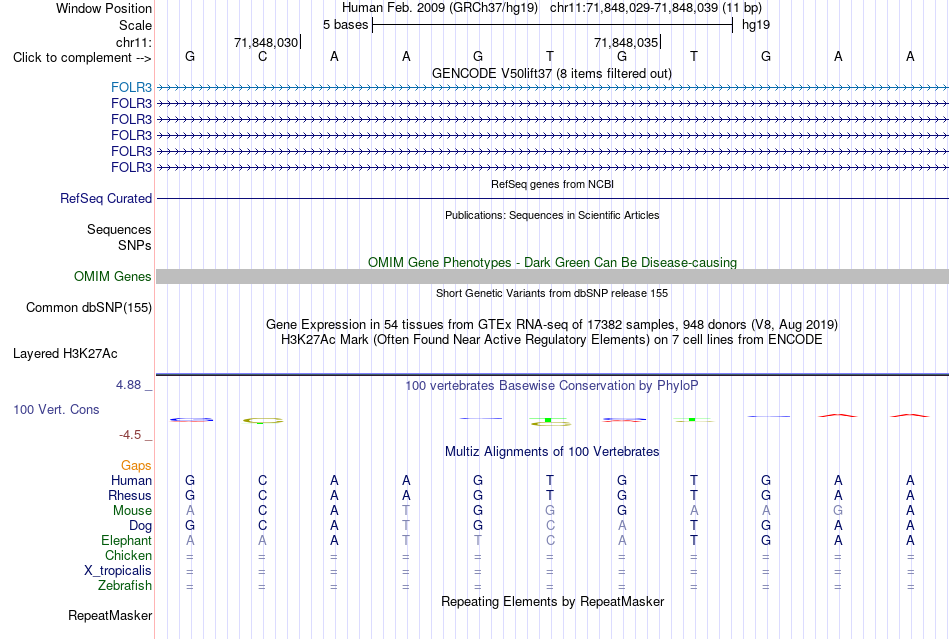950x639 pixels.
Task: Click 'Human Feb. 2009 (GRCh37/hg19)' header text
Action: [x=441, y=8]
